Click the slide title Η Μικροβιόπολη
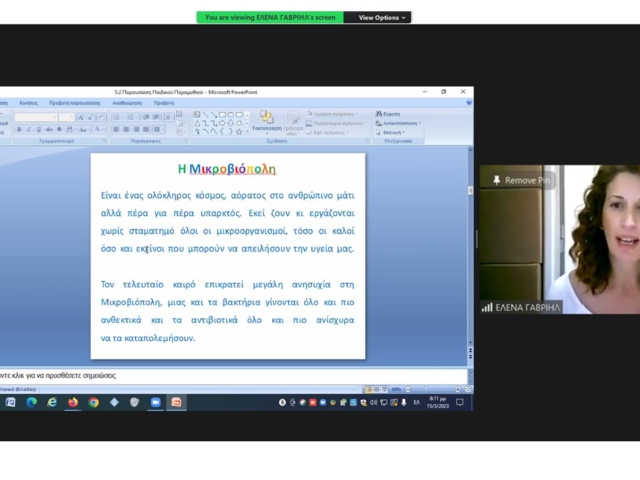This screenshot has height=480, width=640. [227, 169]
